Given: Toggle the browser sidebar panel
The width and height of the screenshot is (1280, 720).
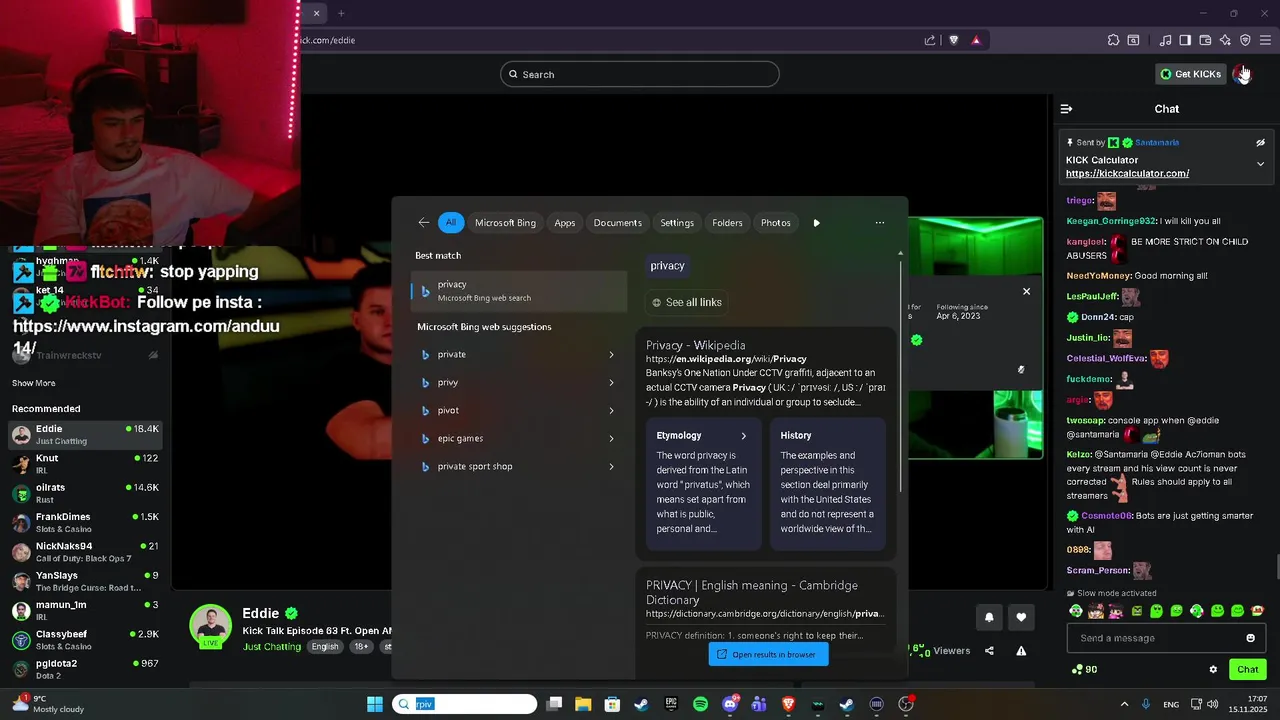Looking at the screenshot, I should tap(1185, 40).
